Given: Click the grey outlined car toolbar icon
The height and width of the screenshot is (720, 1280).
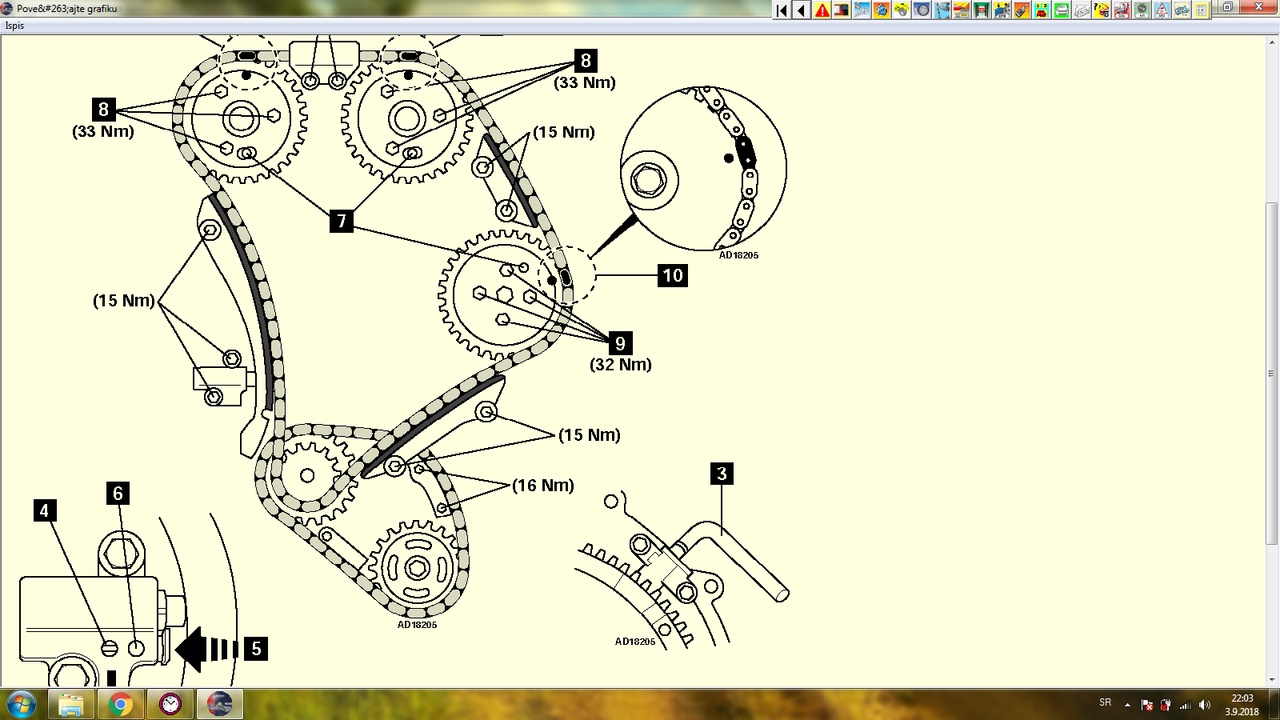Looking at the screenshot, I should (1081, 10).
